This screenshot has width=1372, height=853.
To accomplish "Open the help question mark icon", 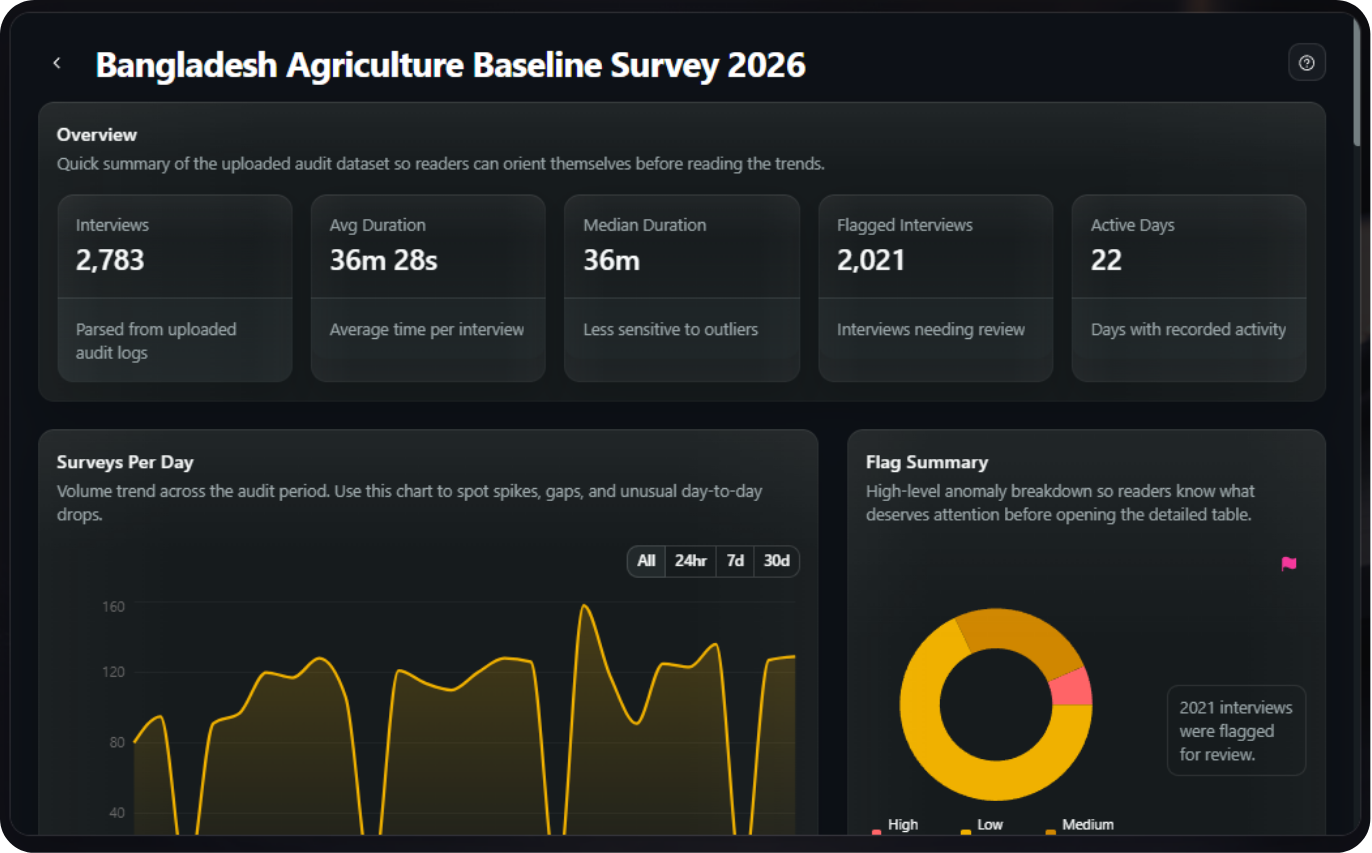I will click(x=1306, y=63).
